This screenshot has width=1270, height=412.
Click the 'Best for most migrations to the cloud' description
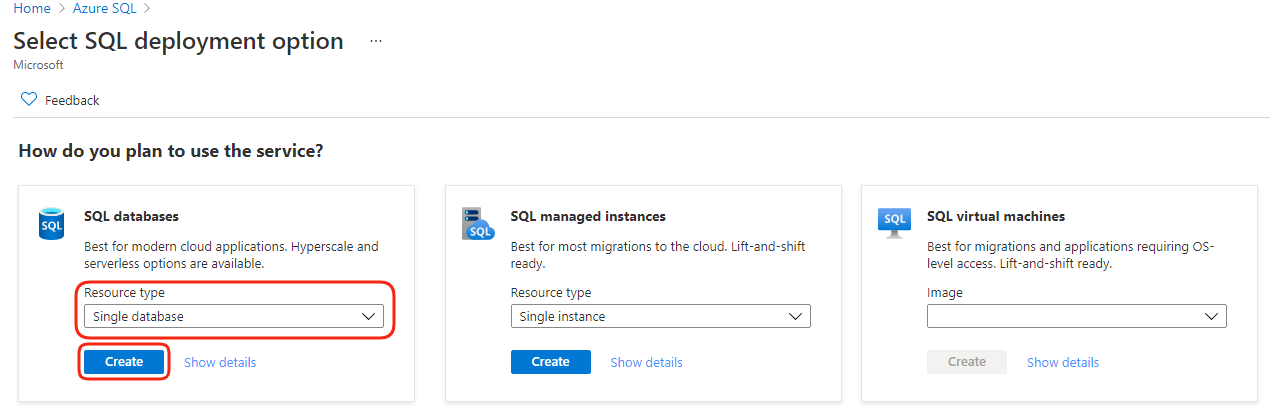[x=658, y=255]
